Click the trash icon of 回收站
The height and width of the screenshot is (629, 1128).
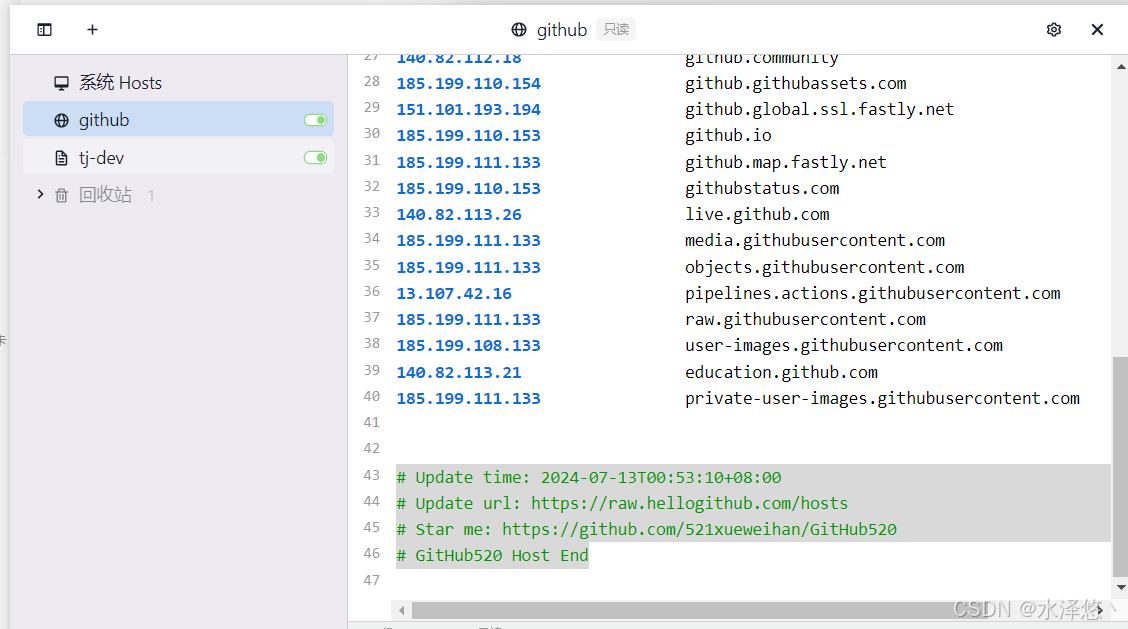(x=64, y=194)
